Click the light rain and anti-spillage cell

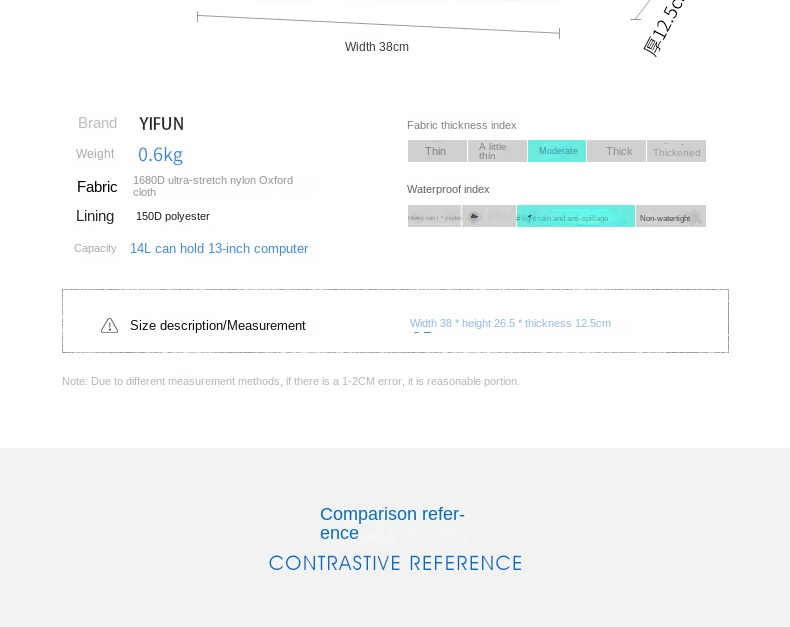click(x=576, y=216)
